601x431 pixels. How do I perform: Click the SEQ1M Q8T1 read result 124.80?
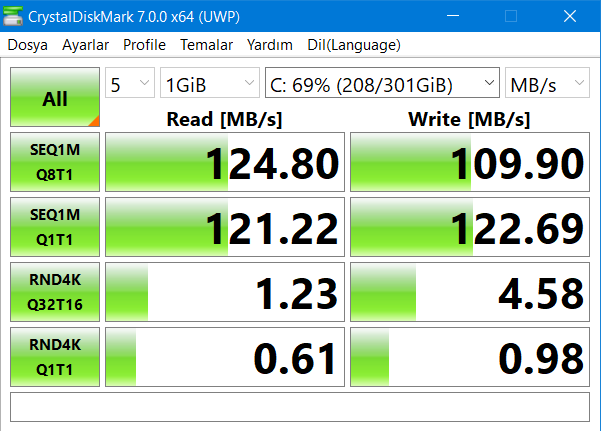(x=225, y=162)
